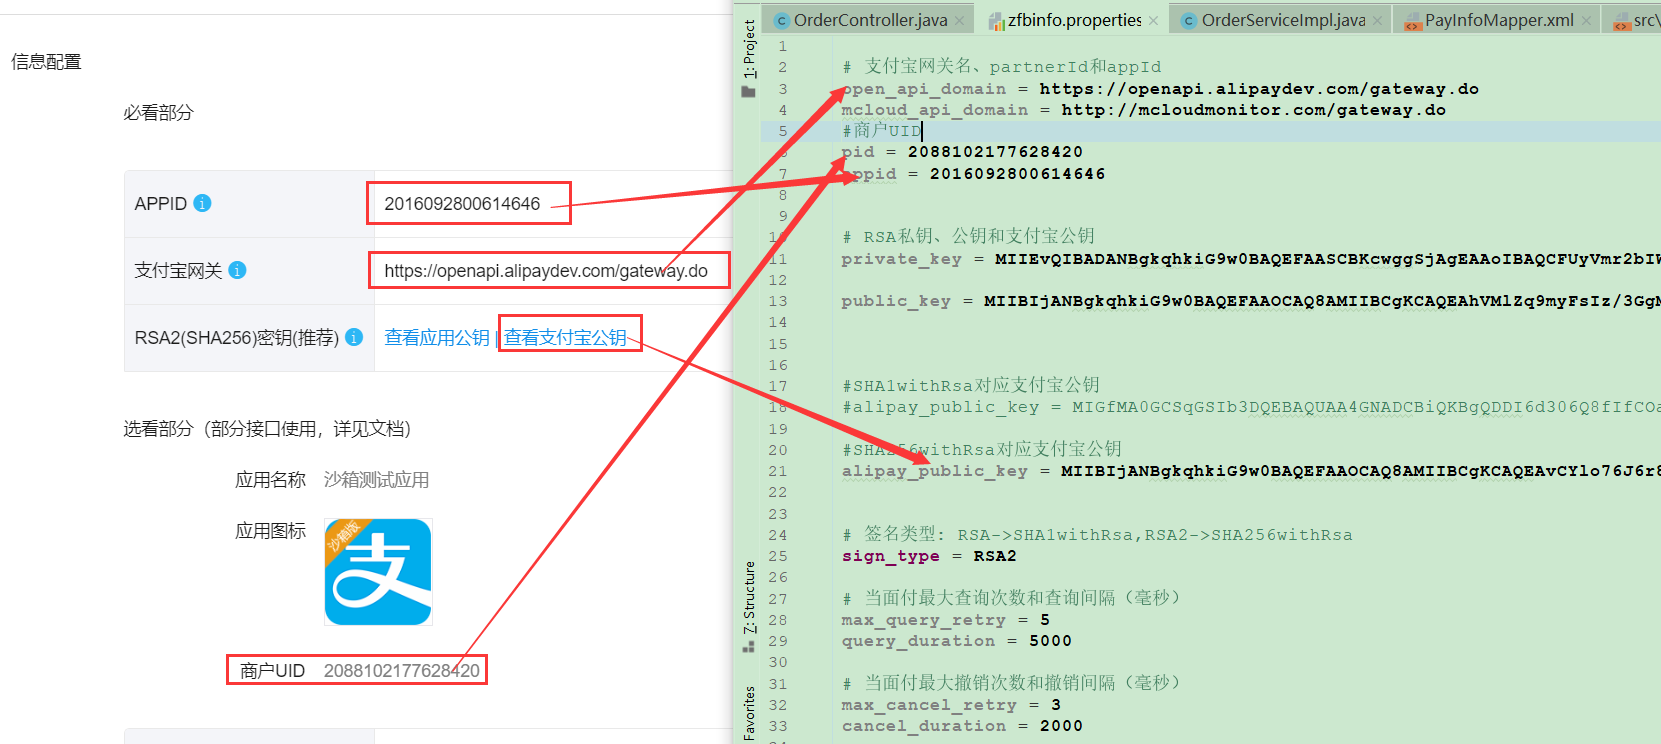Image resolution: width=1661 pixels, height=744 pixels.
Task: Close the OrderServiceImpl.java editor tab
Action: coord(1378,21)
